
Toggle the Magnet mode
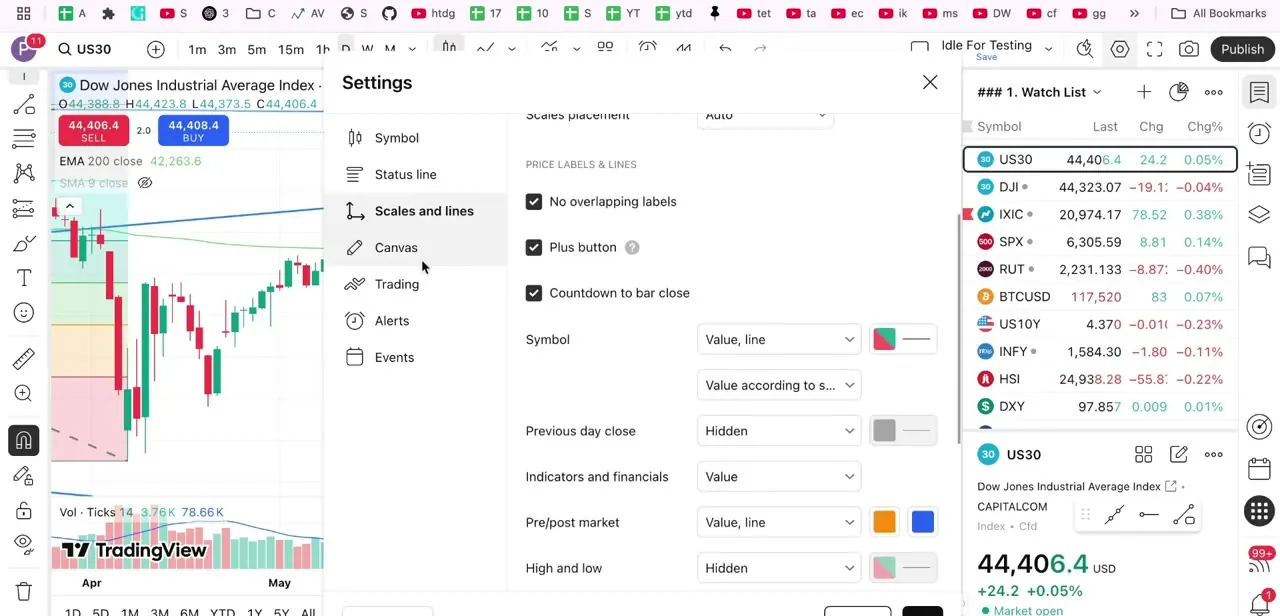24,440
